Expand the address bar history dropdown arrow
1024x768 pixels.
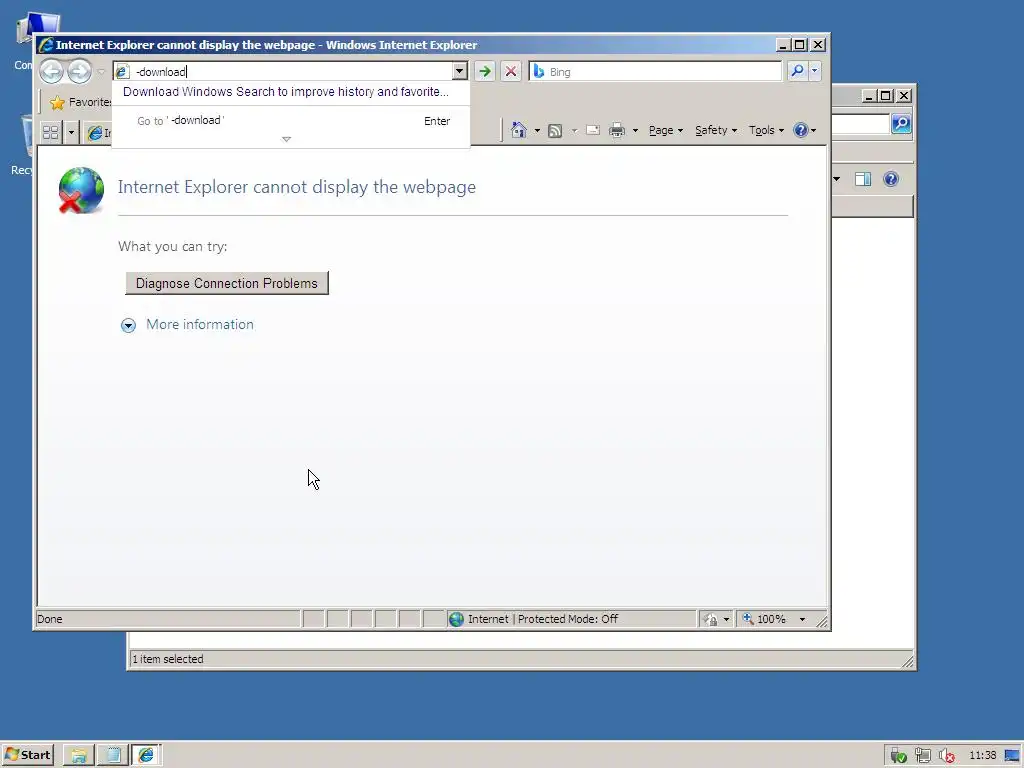pos(460,71)
